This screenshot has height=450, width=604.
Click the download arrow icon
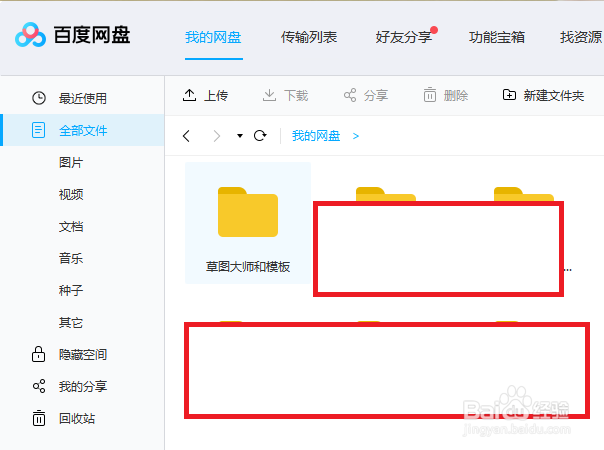pos(269,95)
